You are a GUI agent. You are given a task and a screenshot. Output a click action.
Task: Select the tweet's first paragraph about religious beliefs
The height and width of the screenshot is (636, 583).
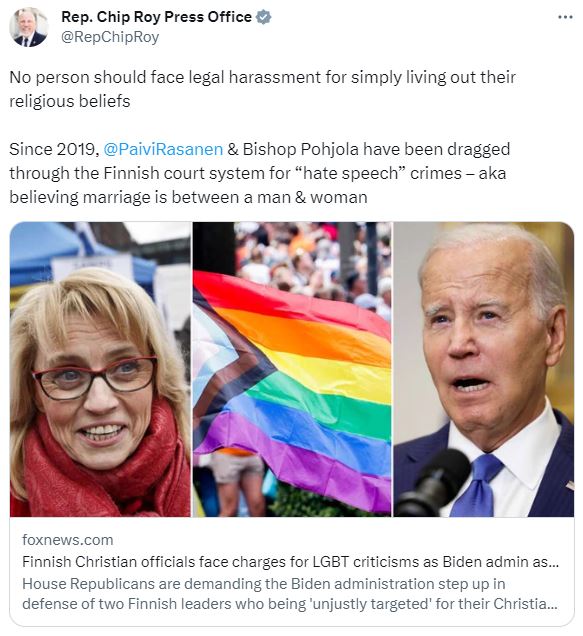point(262,89)
